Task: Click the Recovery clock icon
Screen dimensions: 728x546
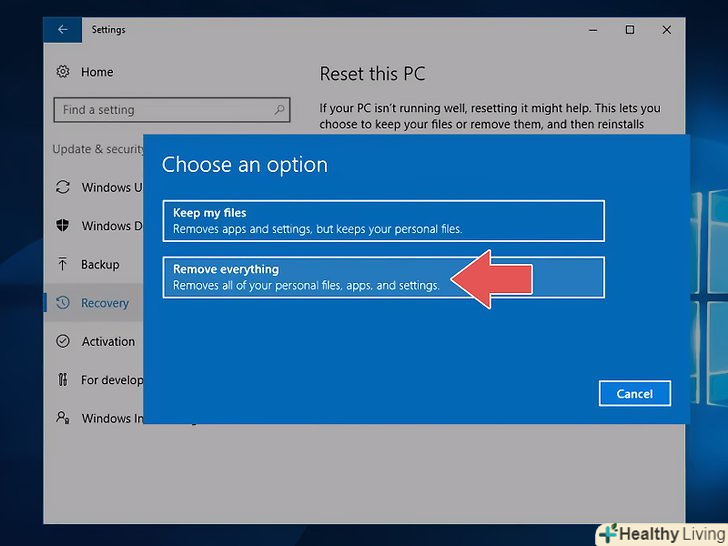Action: [63, 303]
